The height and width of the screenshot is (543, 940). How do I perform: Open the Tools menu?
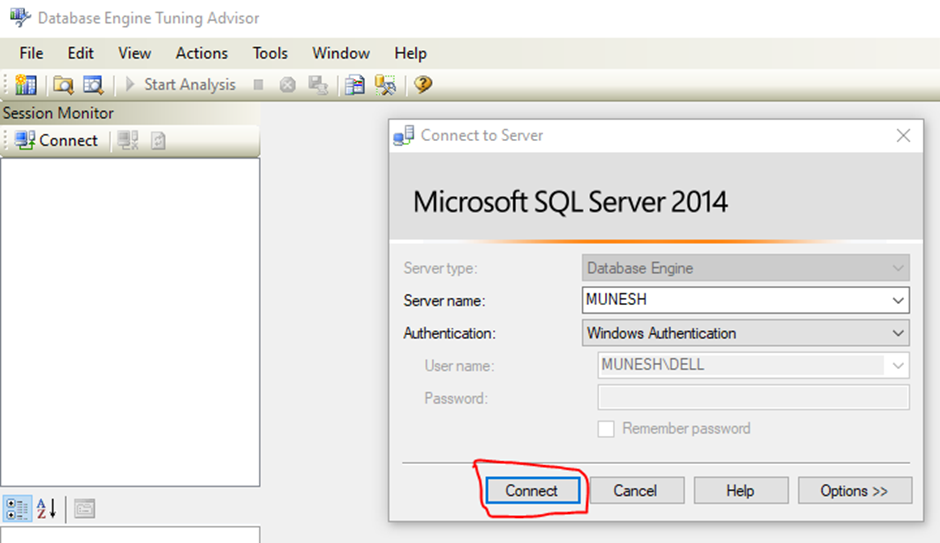click(270, 53)
